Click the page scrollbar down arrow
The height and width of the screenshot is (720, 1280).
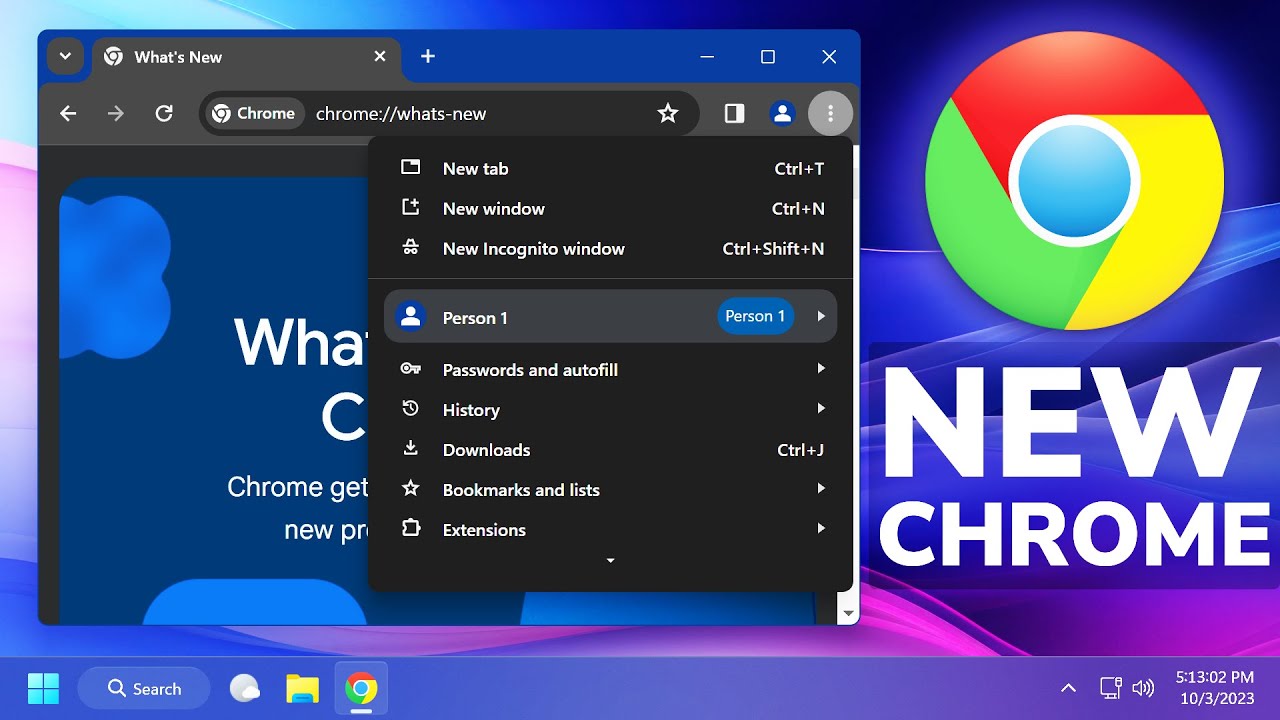point(849,613)
